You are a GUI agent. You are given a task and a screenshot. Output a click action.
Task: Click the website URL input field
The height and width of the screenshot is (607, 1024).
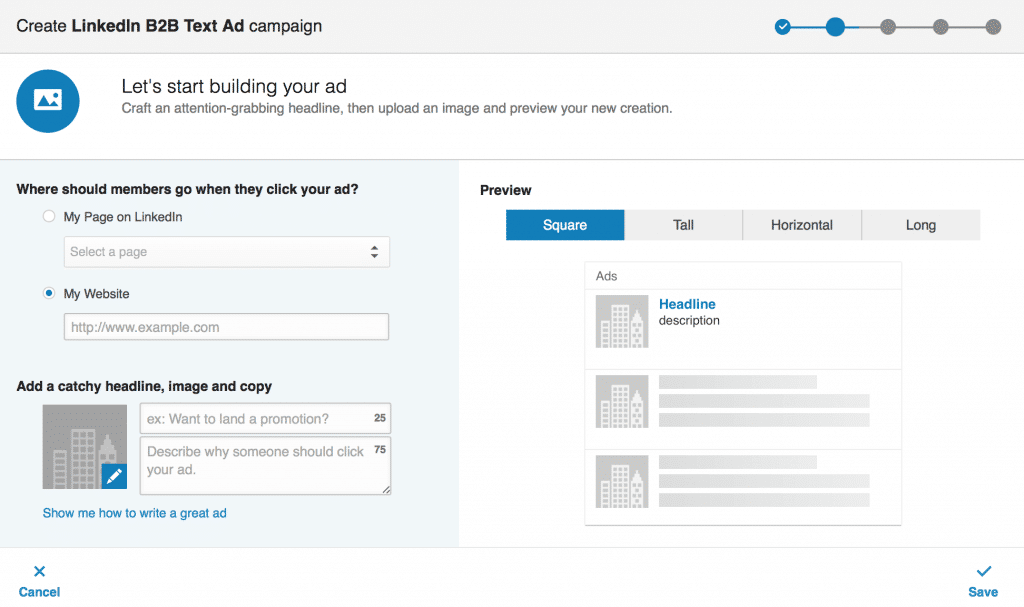pyautogui.click(x=227, y=327)
